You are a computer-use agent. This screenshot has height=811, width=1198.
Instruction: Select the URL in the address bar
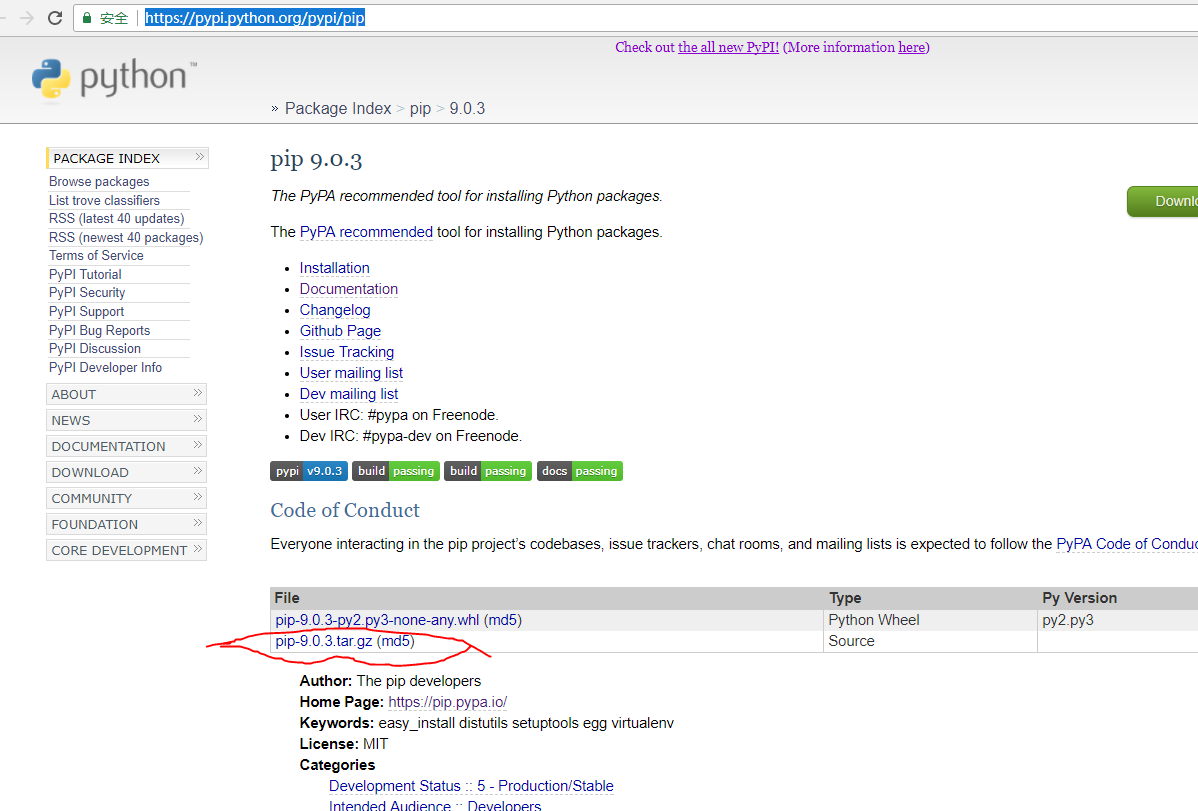(x=254, y=18)
